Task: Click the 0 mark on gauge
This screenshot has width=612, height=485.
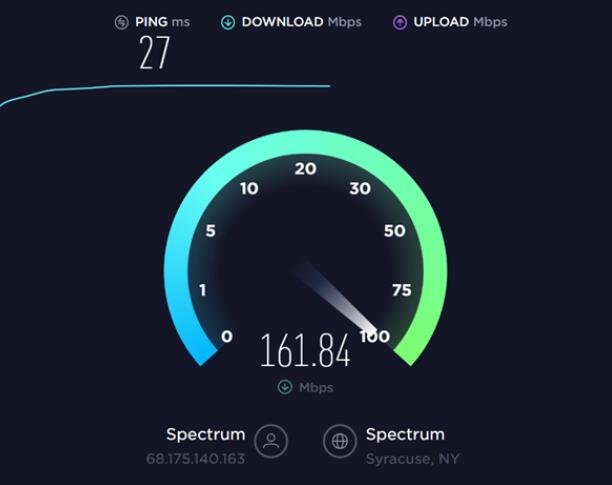Action: pos(227,336)
